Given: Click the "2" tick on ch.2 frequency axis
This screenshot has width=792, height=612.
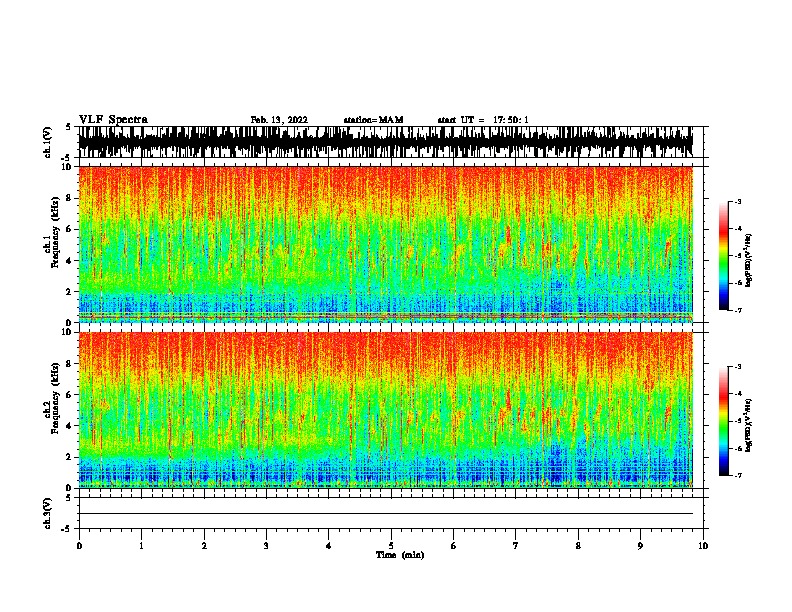Looking at the screenshot, I should [x=70, y=457].
